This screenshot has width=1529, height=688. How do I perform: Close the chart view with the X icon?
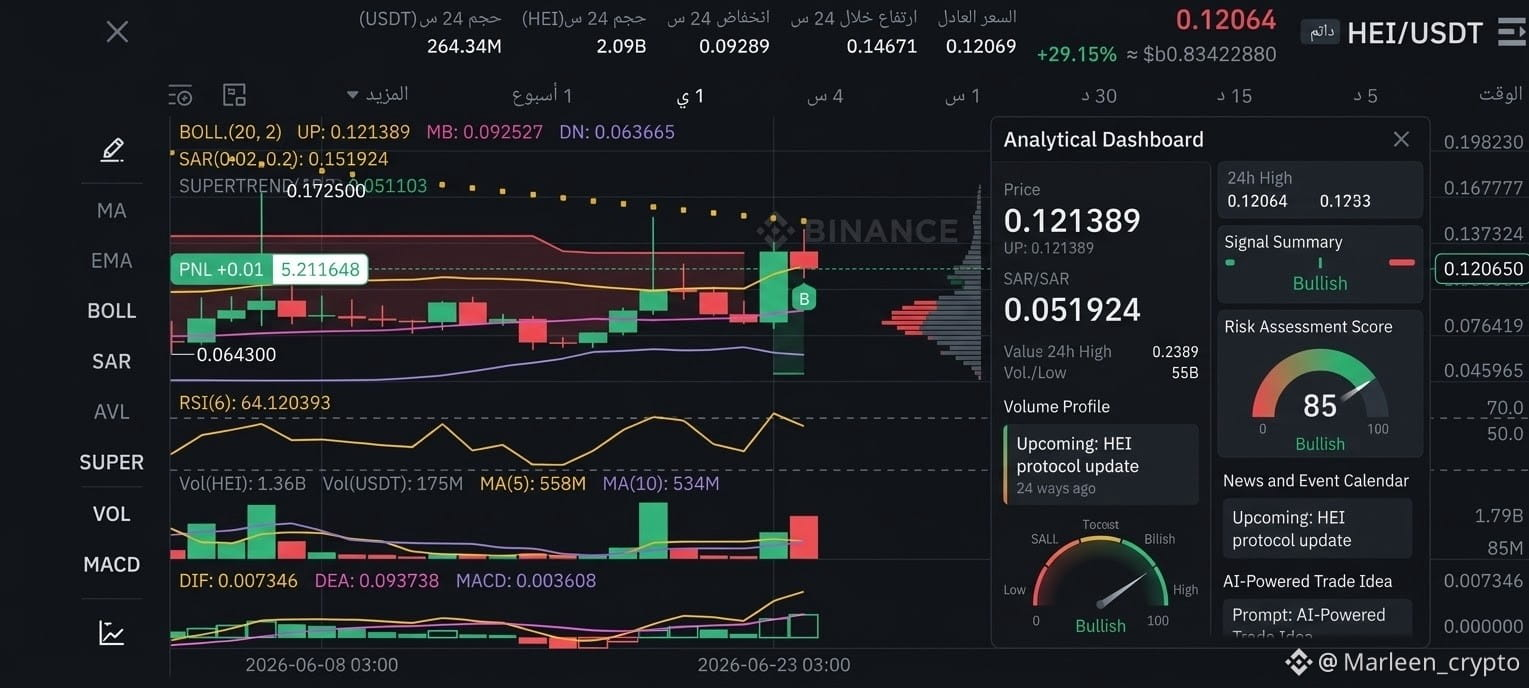click(117, 32)
